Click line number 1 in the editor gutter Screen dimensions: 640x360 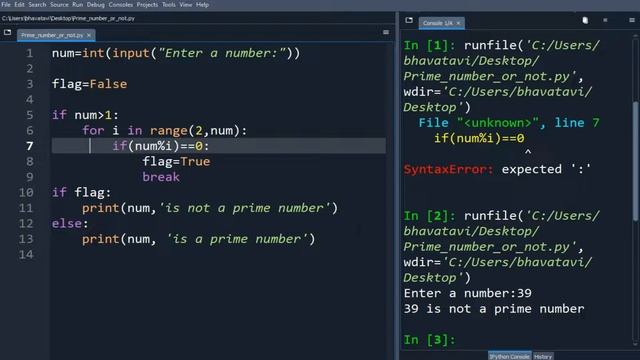point(29,53)
